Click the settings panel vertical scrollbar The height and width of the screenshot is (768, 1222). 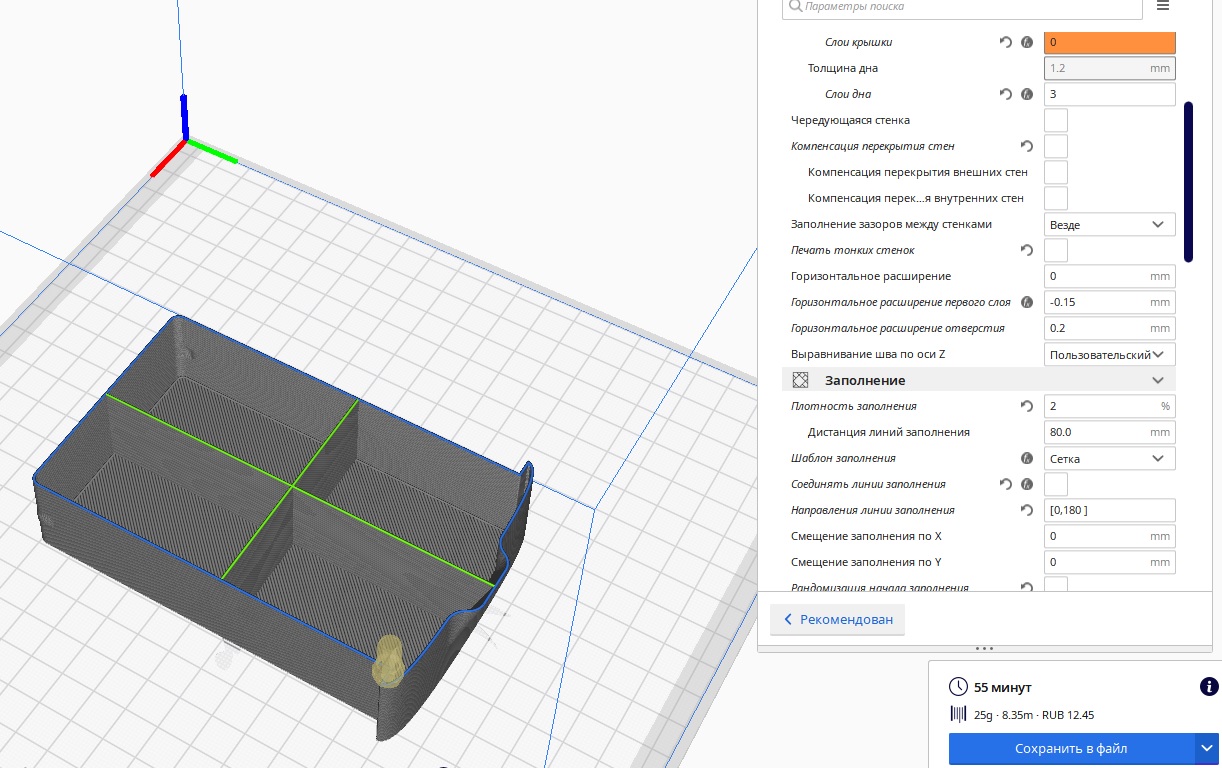tap(1188, 180)
